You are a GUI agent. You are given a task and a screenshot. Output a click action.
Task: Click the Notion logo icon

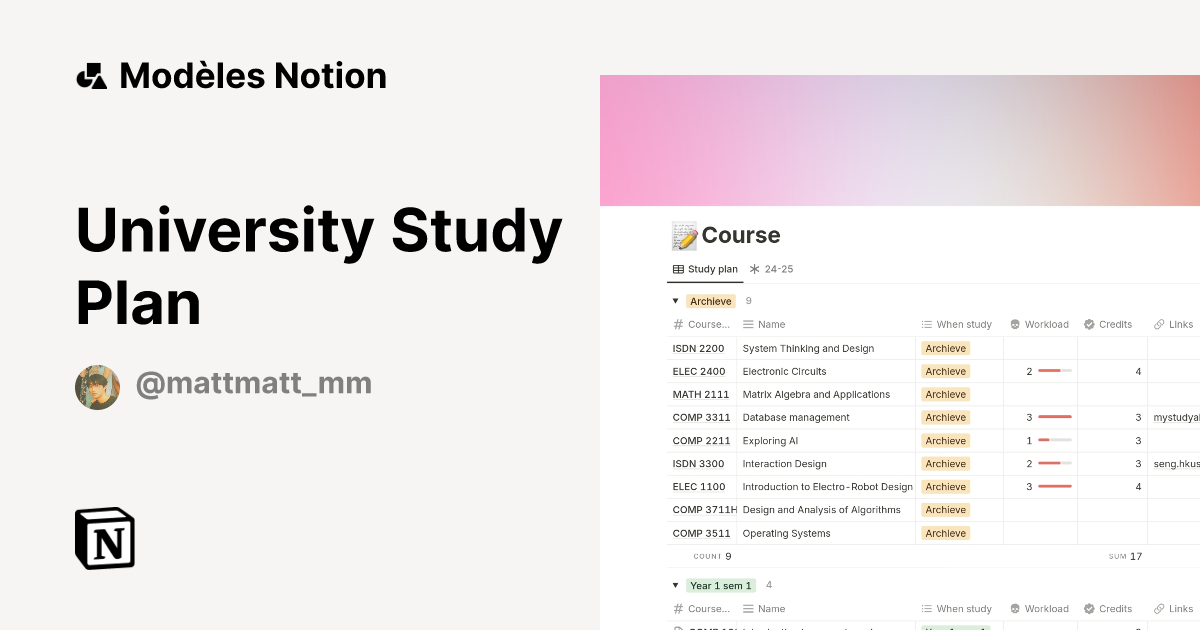105,538
